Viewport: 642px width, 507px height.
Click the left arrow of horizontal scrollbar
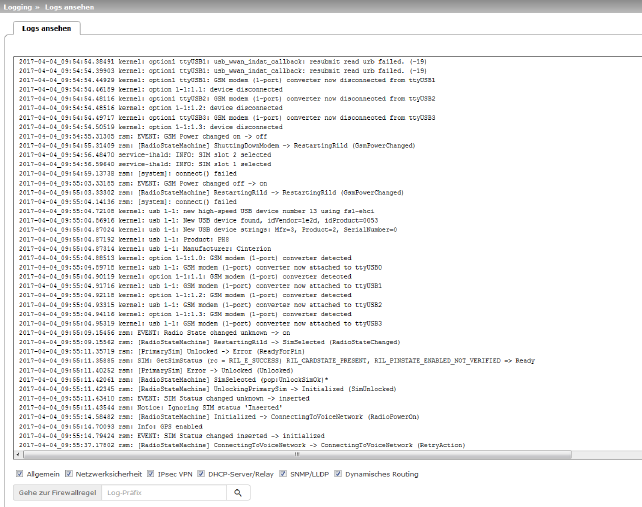click(x=18, y=454)
